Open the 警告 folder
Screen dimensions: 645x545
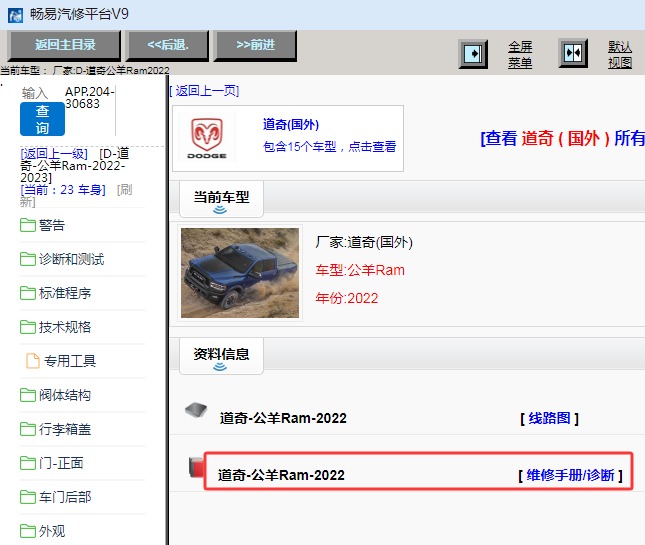pos(51,225)
